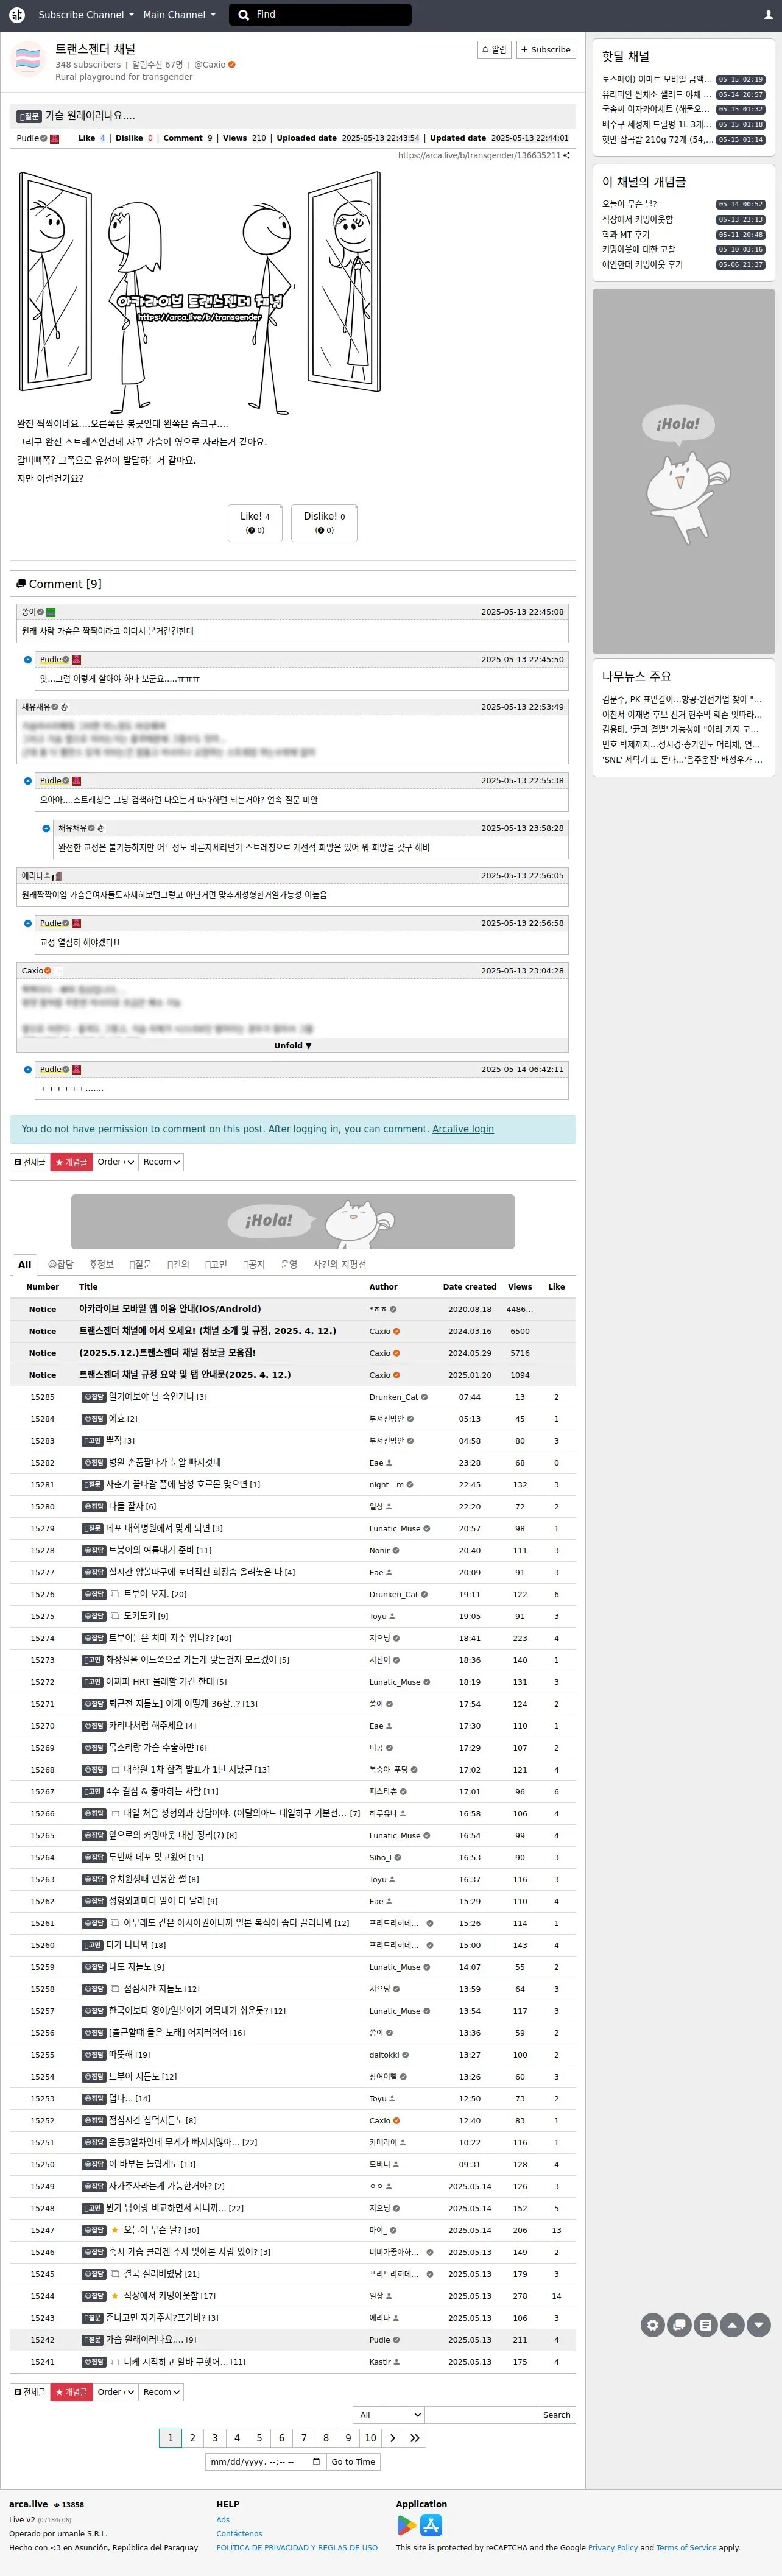The height and width of the screenshot is (2576, 782).
Task: Open the Main Channel dropdown
Action: click(179, 15)
